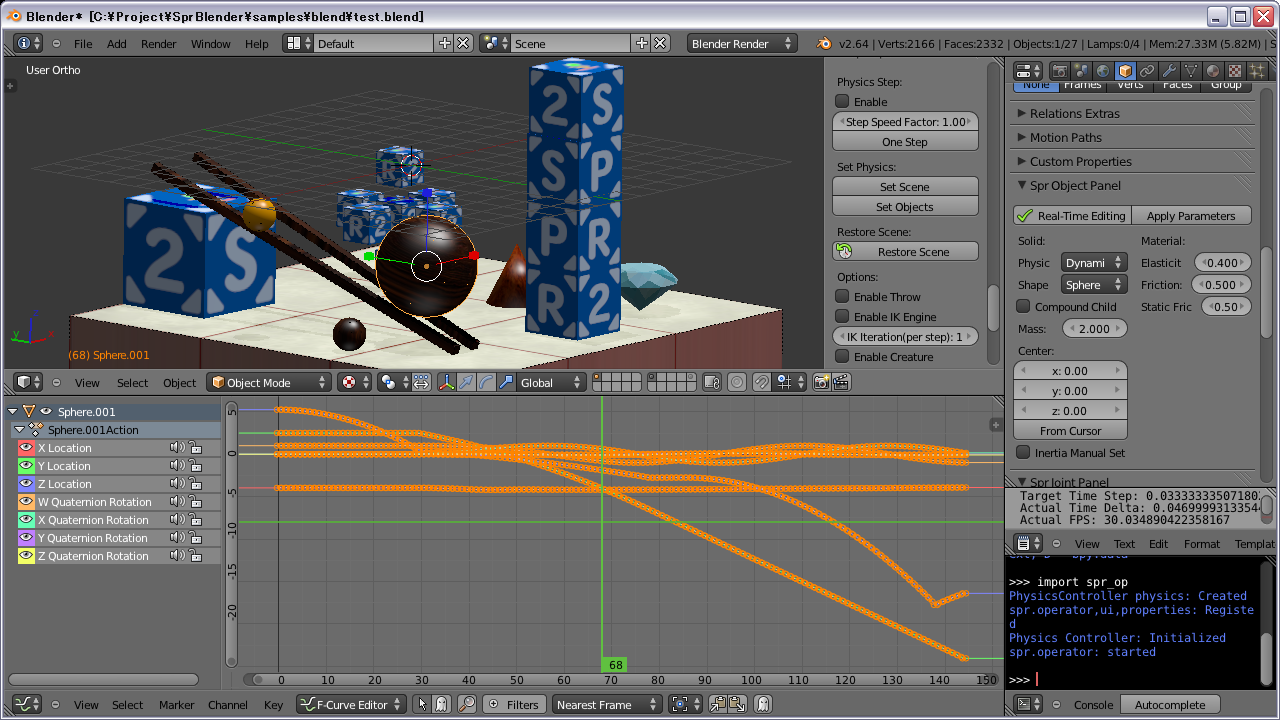Click the magnifier icon in F-Curve header
Image resolution: width=1280 pixels, height=720 pixels.
(467, 704)
